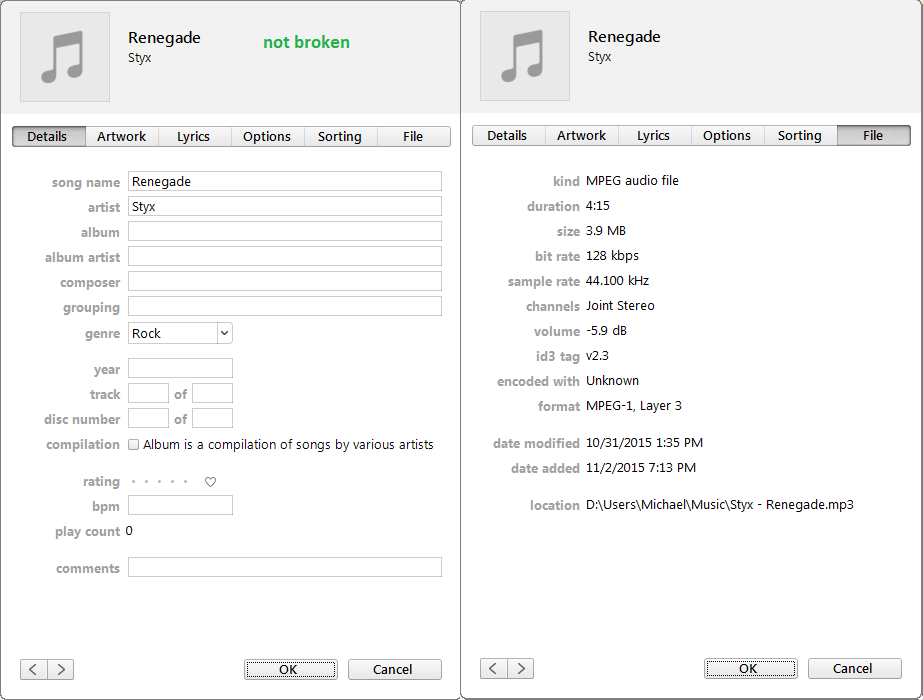Open the File tab in left window
The height and width of the screenshot is (700, 923).
[413, 137]
